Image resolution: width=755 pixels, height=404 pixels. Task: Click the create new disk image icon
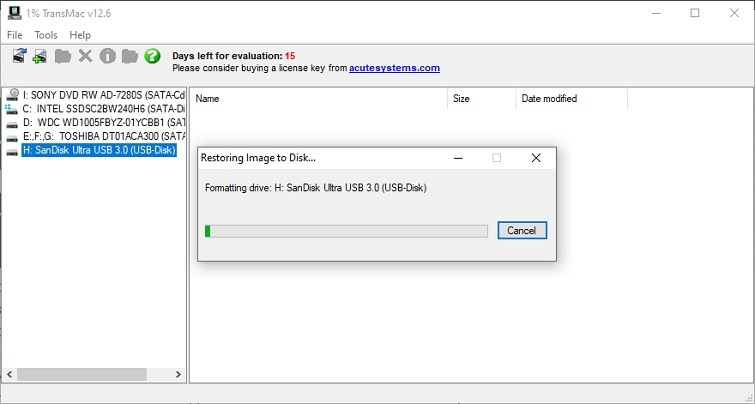tap(39, 56)
